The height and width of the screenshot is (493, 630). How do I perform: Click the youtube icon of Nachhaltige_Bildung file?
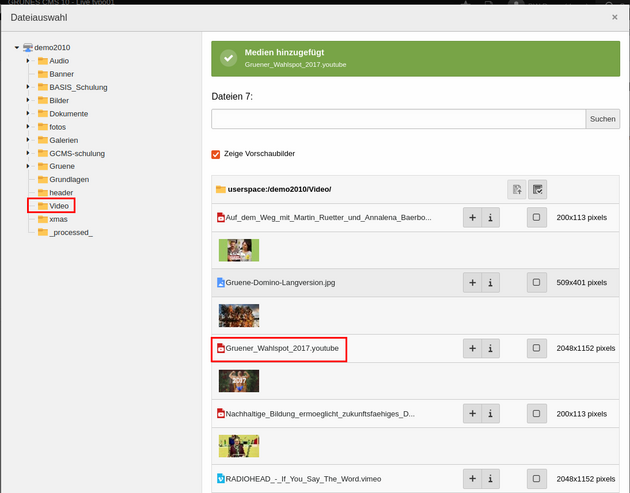(221, 413)
